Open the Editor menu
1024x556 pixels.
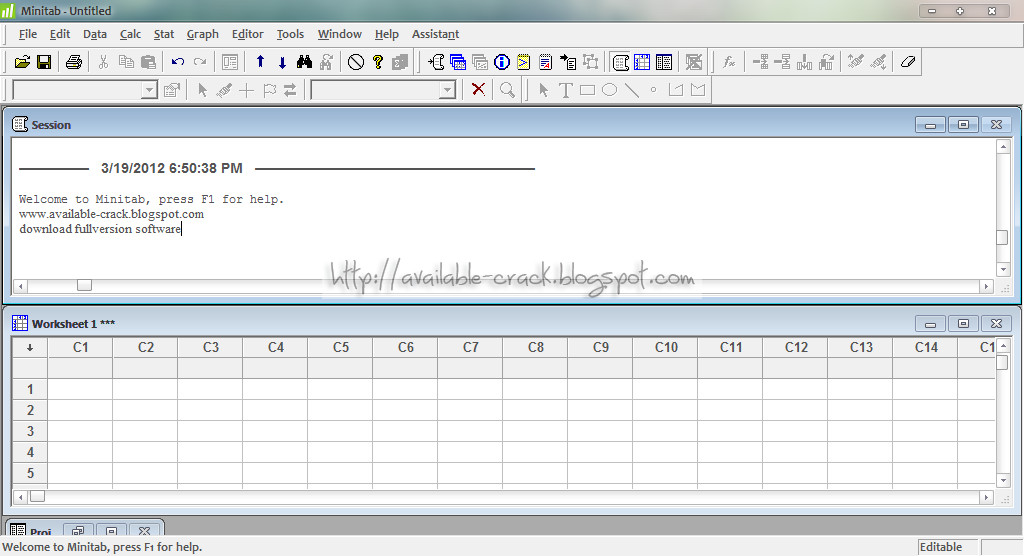pos(248,34)
